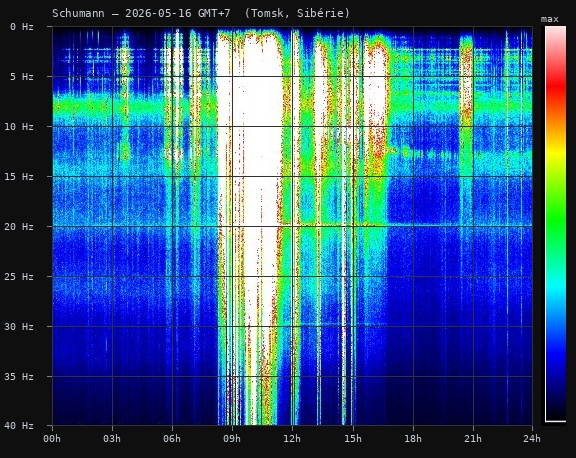Viewport: 576px width, 458px height.
Task: Click the '30 Hz' frequency axis label
Action: 19,327
